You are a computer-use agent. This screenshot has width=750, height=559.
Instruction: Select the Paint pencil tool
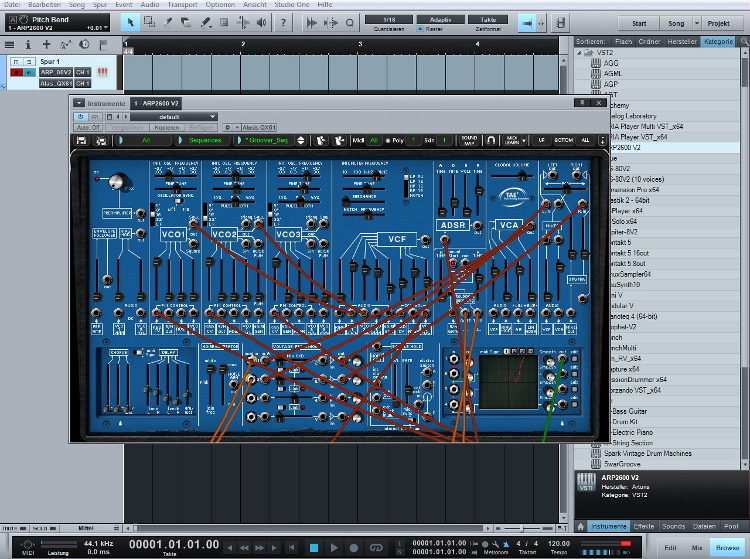pos(206,22)
